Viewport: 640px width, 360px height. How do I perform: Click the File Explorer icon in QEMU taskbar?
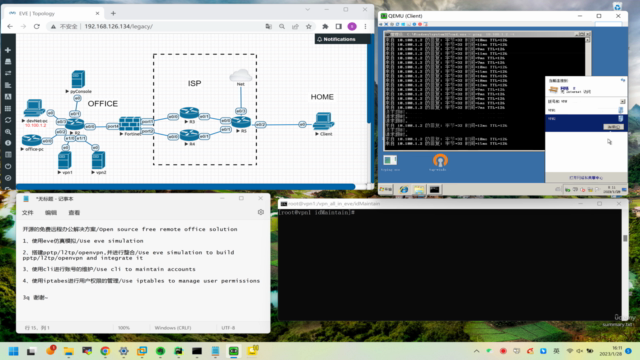(419, 189)
